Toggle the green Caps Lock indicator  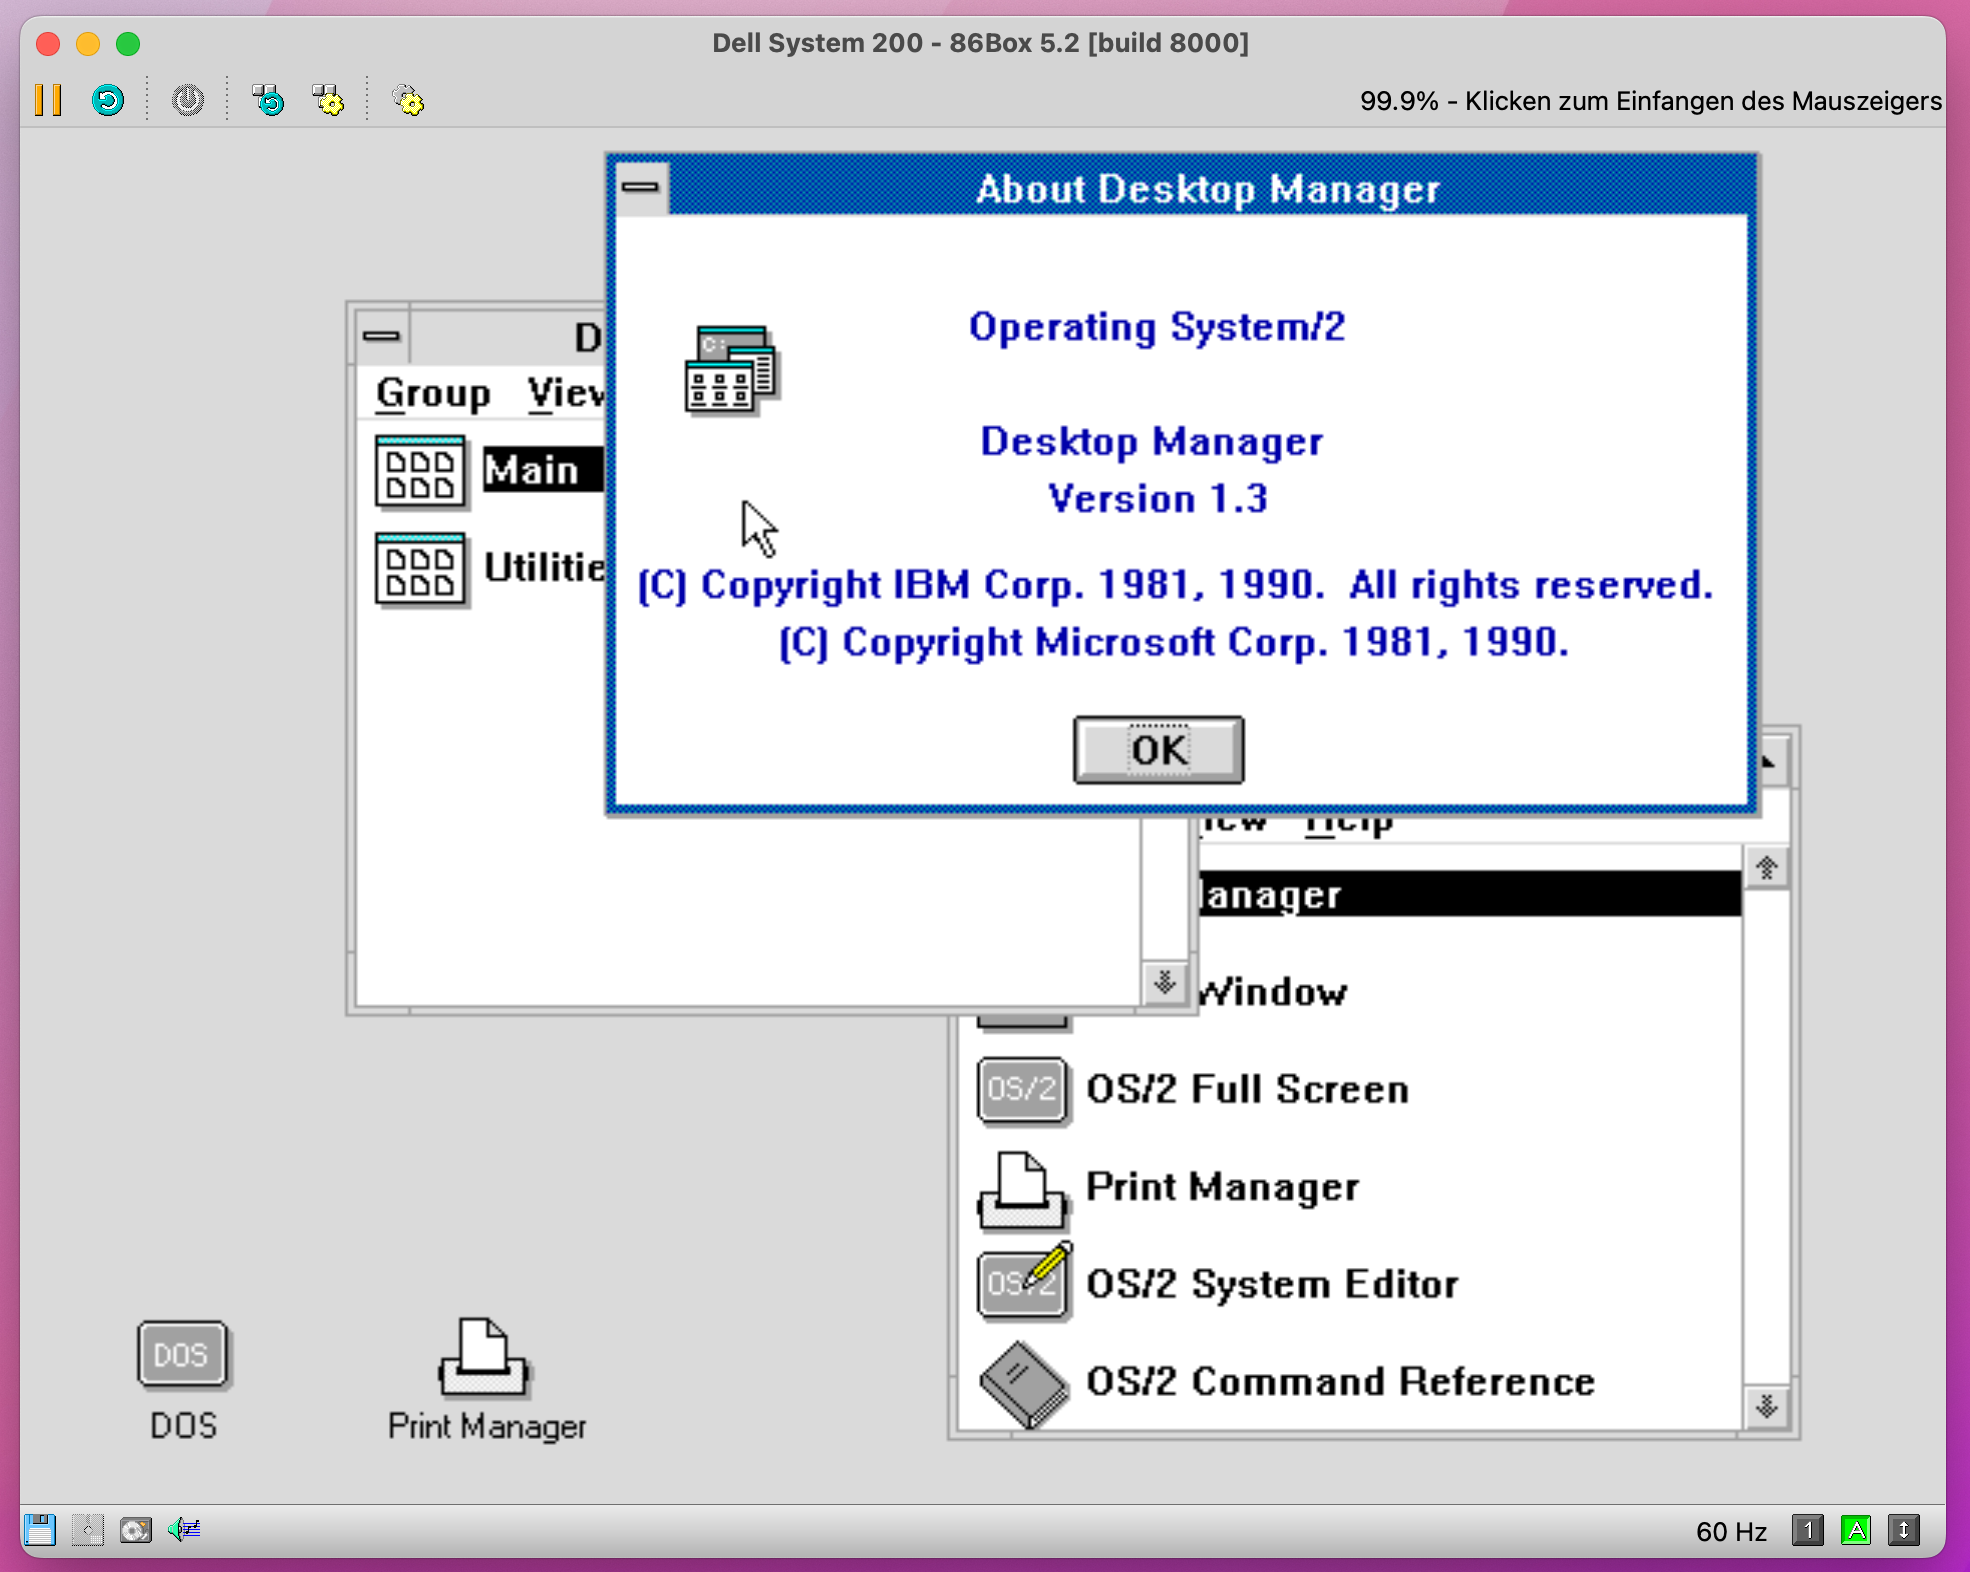click(x=1855, y=1530)
